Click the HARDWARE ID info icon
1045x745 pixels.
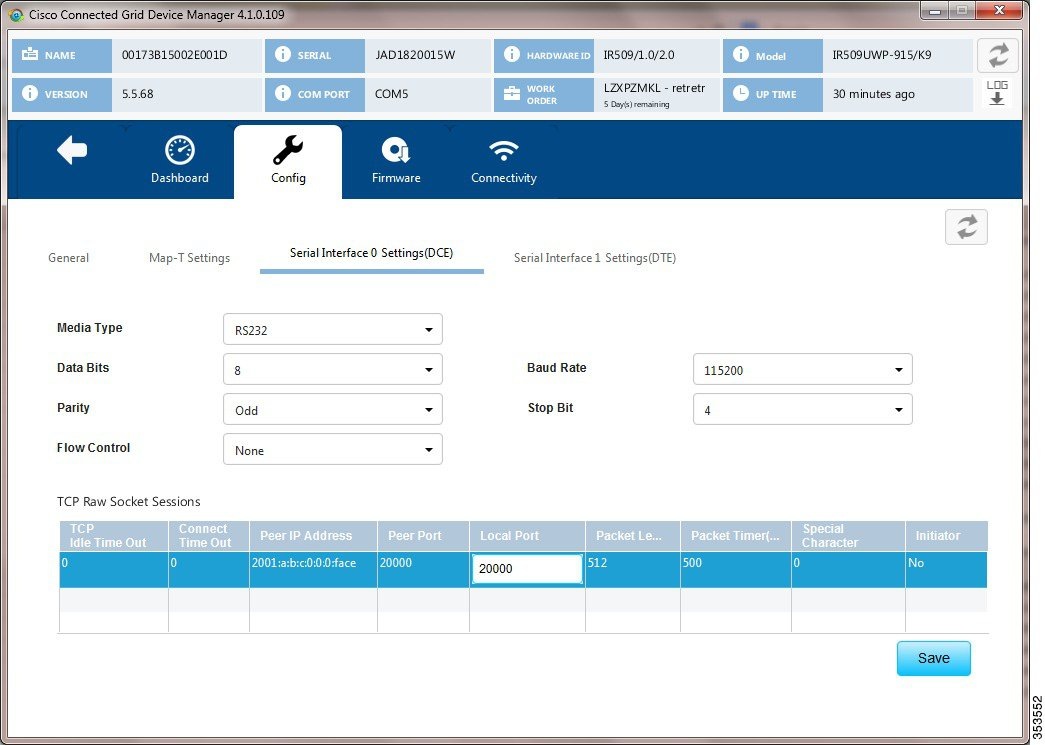pyautogui.click(x=511, y=55)
